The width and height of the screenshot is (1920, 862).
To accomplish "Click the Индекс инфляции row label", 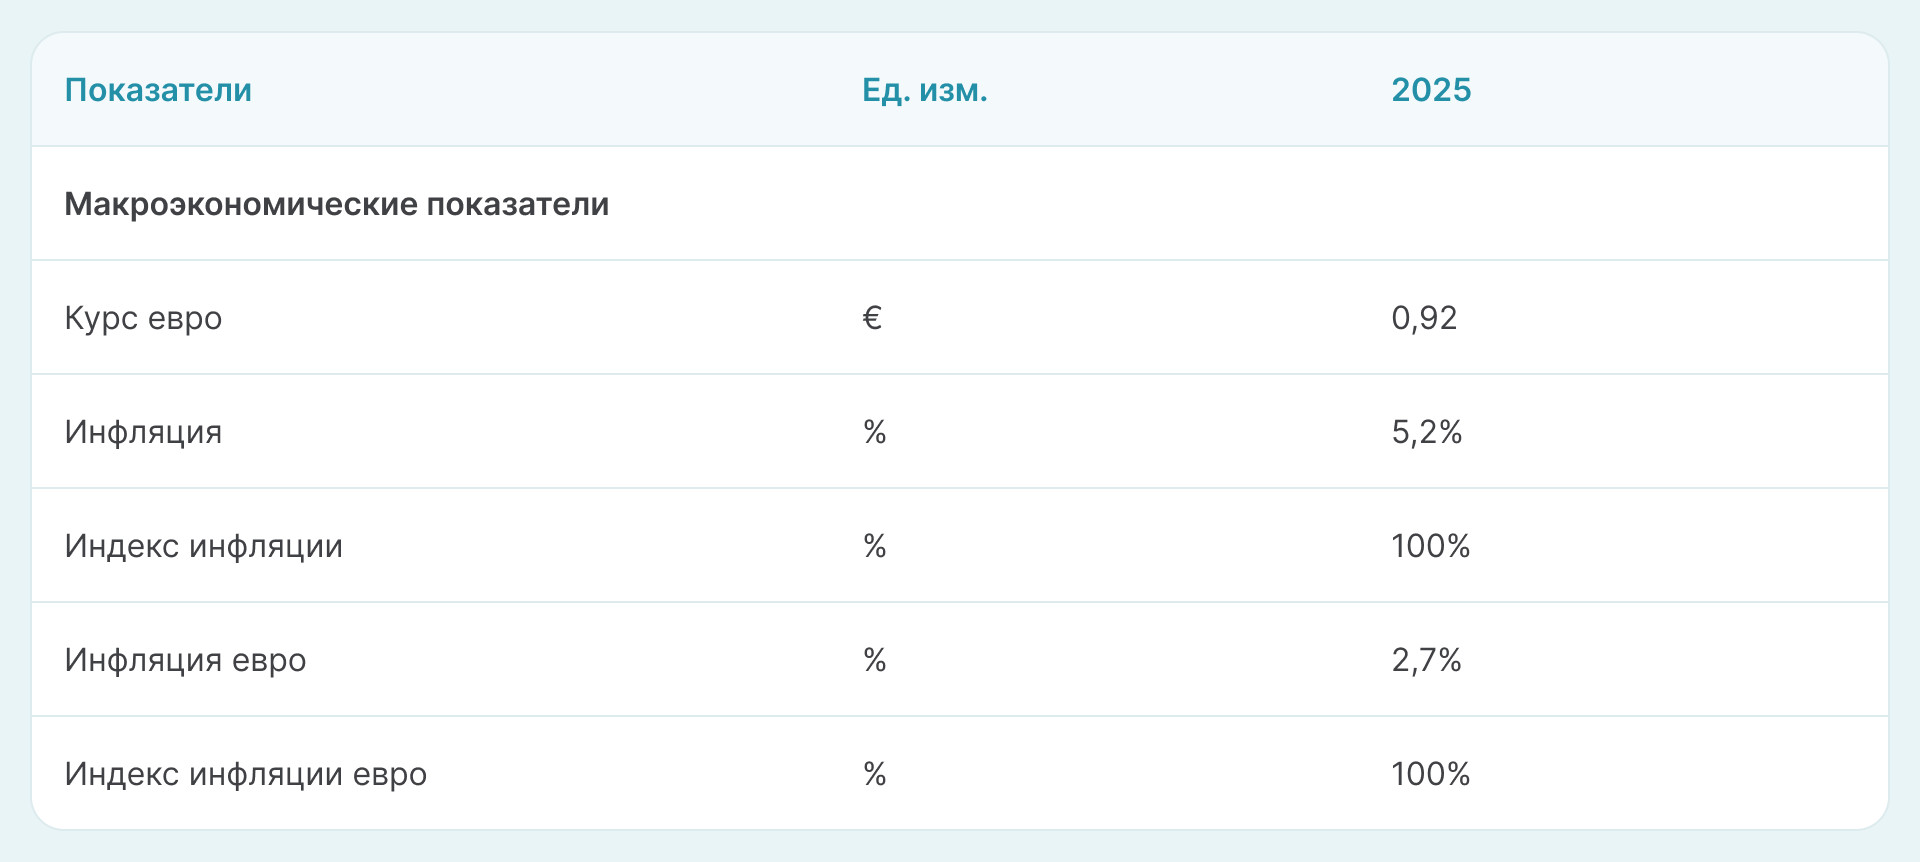I will 203,546.
